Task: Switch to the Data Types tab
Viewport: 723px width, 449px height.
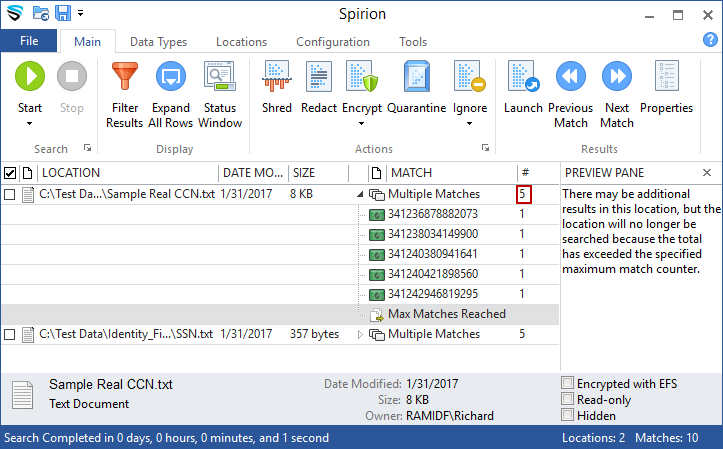Action: pos(158,42)
